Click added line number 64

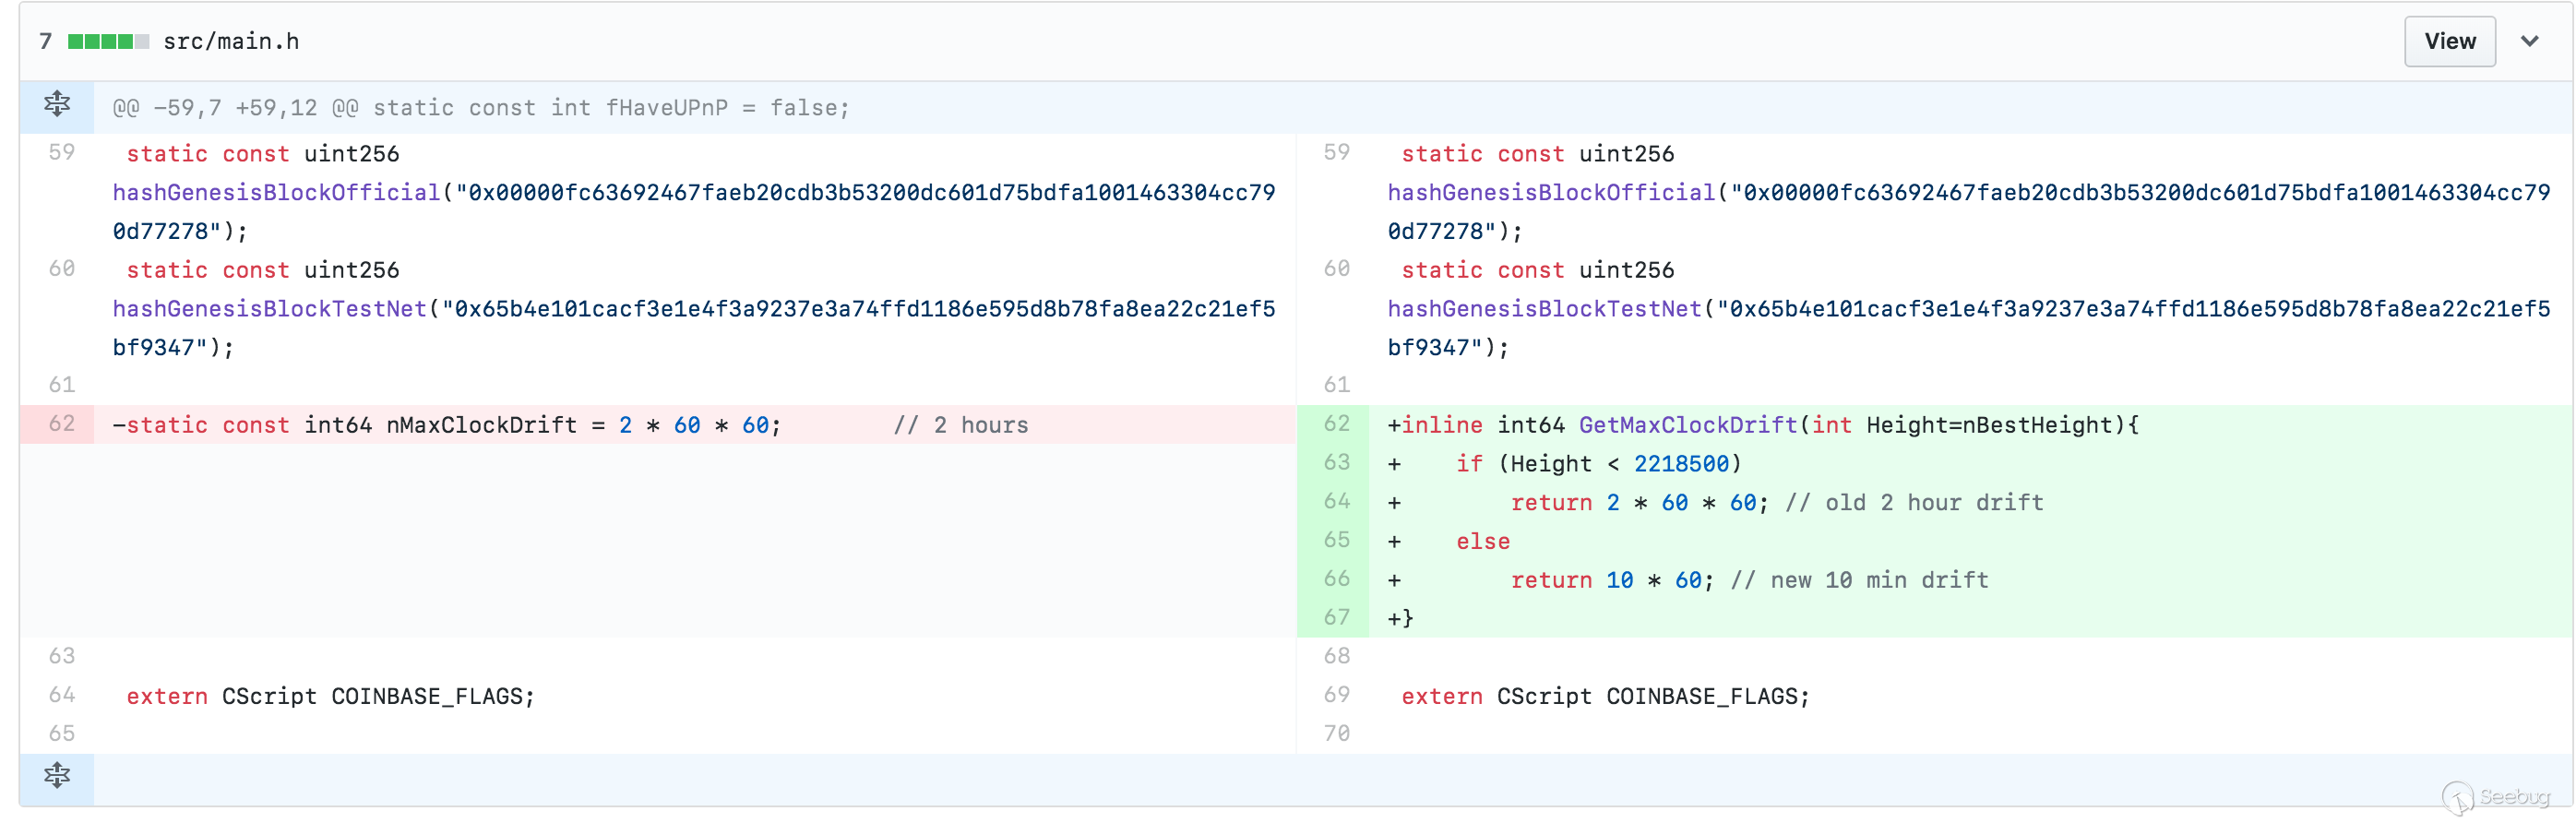coord(1336,502)
